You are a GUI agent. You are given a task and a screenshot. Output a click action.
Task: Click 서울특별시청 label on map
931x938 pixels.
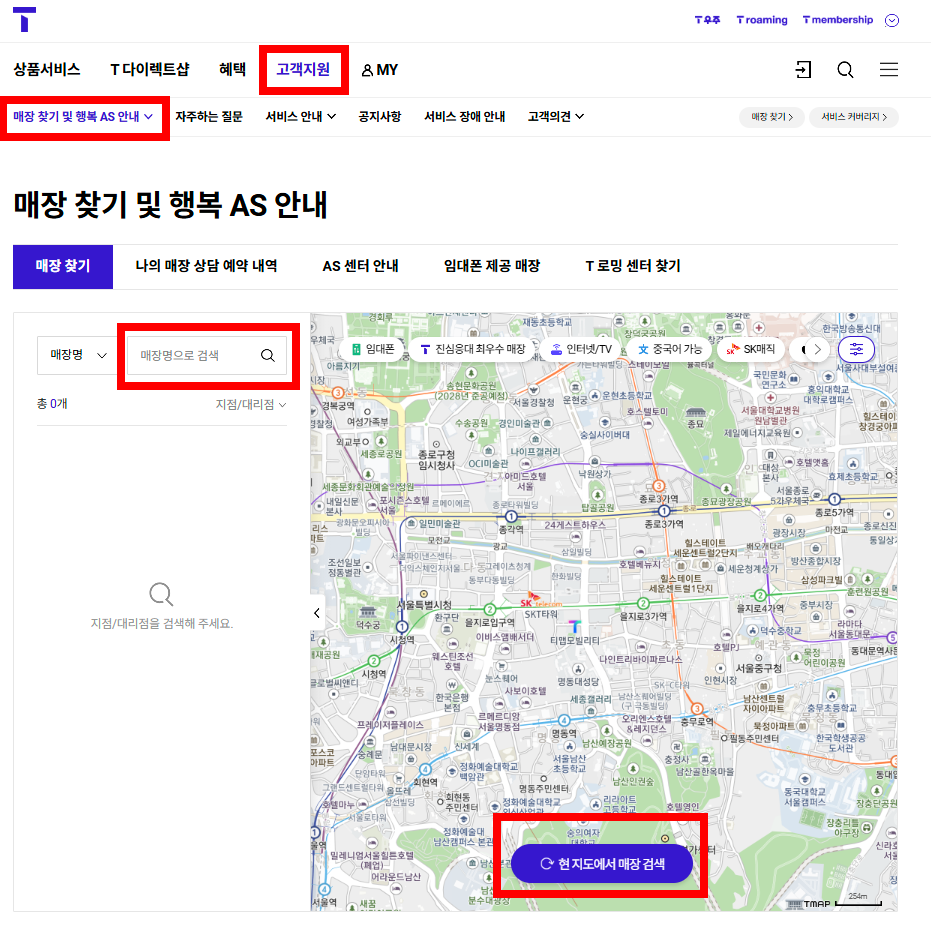pos(424,605)
